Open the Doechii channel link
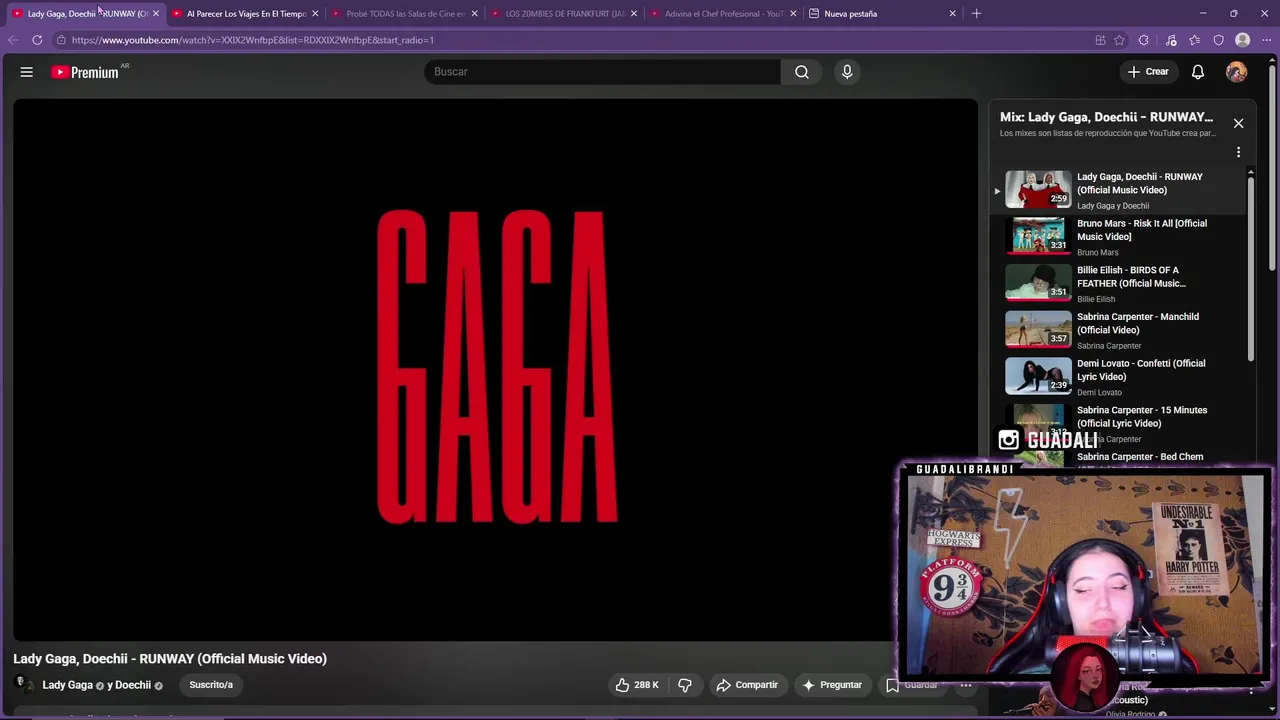Viewport: 1280px width, 720px height. tap(130, 685)
